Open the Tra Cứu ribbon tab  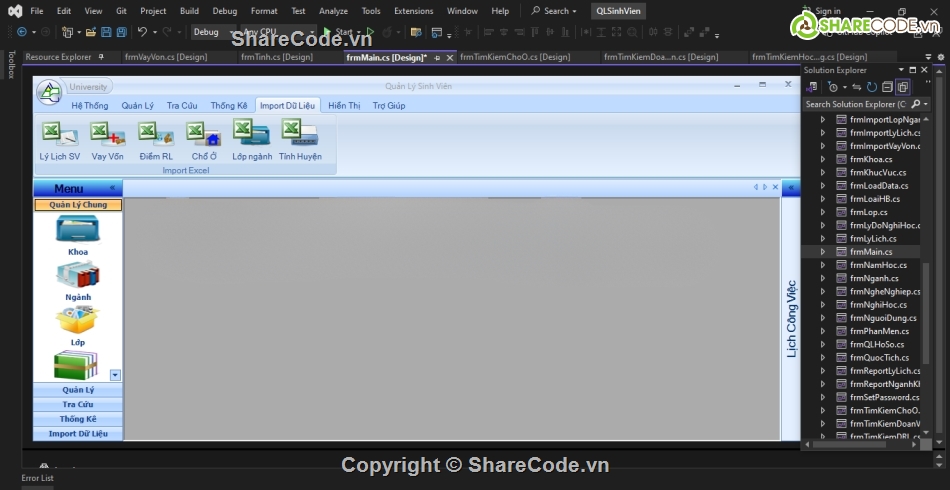(x=182, y=105)
